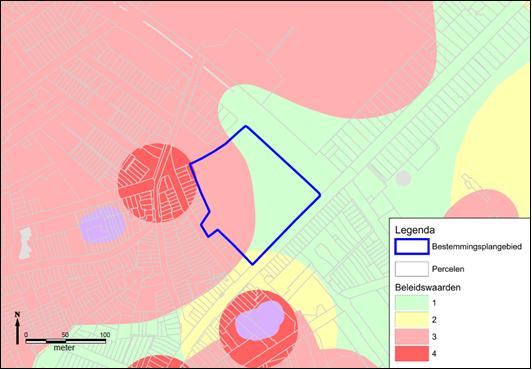Viewport: 532px width, 370px height.
Task: Click the small grey circle on the map
Action: click(403, 179)
